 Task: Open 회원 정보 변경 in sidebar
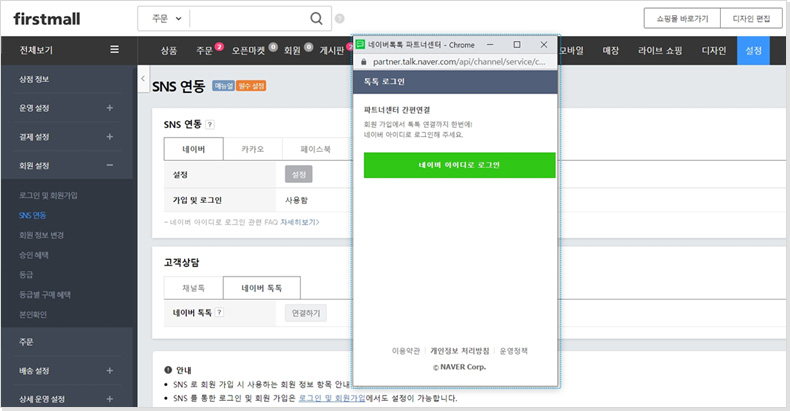(x=41, y=235)
